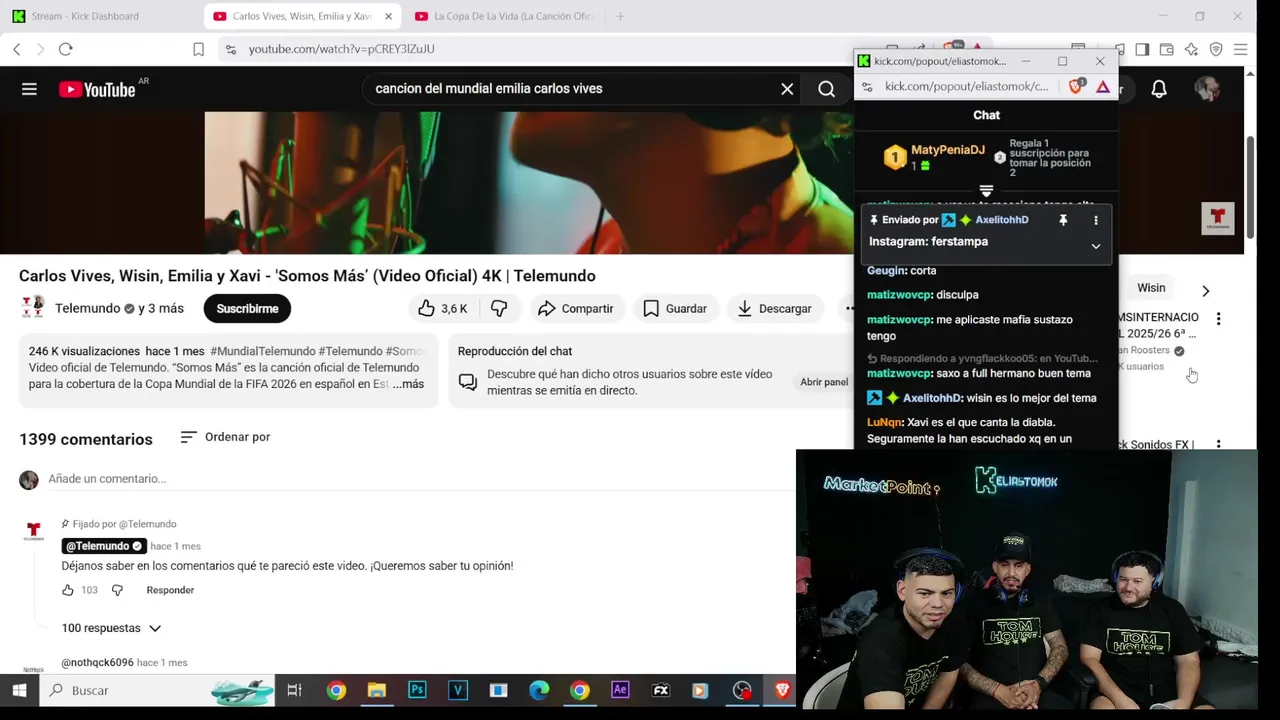Select the Wisin filter chip
This screenshot has width=1280, height=720.
(x=1151, y=288)
